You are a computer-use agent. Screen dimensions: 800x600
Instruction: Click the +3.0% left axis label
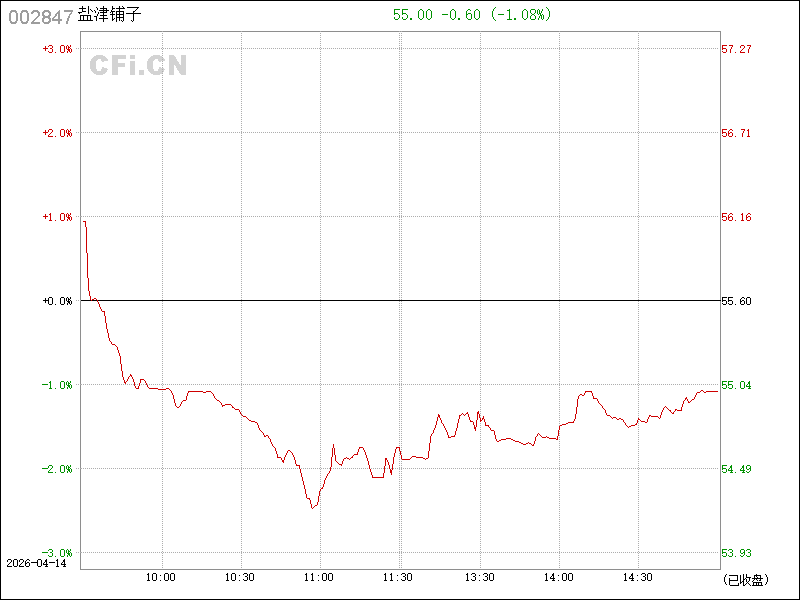click(57, 49)
